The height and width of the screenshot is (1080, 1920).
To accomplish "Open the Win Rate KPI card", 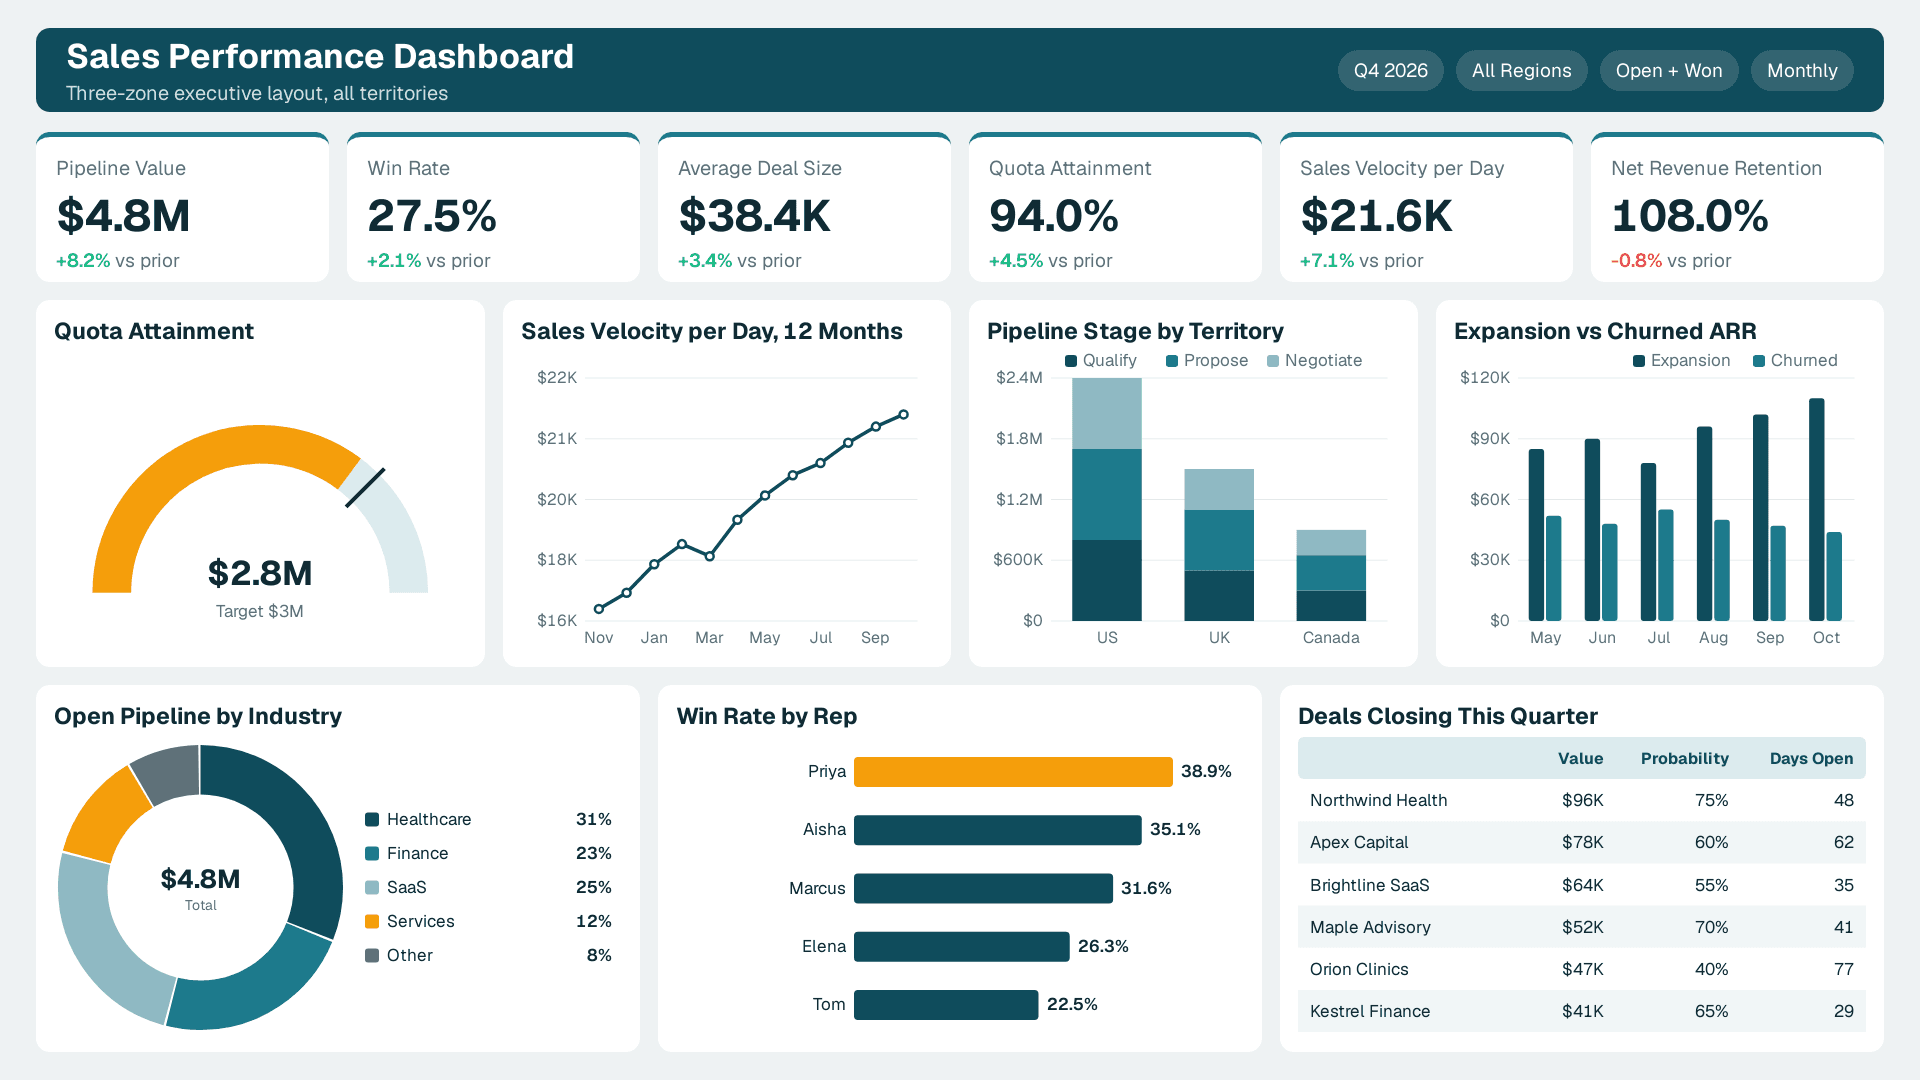I will click(x=493, y=207).
